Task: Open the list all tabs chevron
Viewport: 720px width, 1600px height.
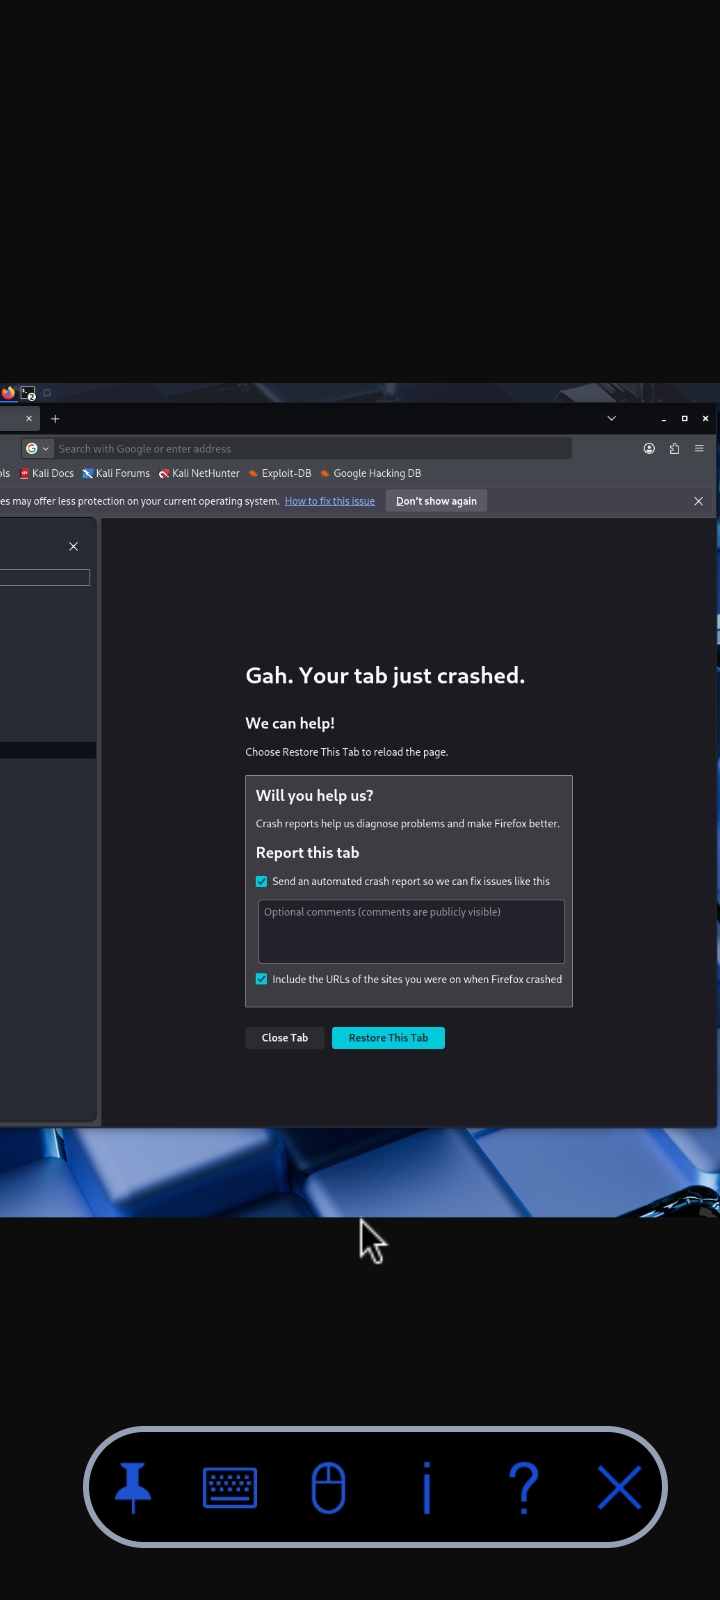Action: [x=611, y=419]
